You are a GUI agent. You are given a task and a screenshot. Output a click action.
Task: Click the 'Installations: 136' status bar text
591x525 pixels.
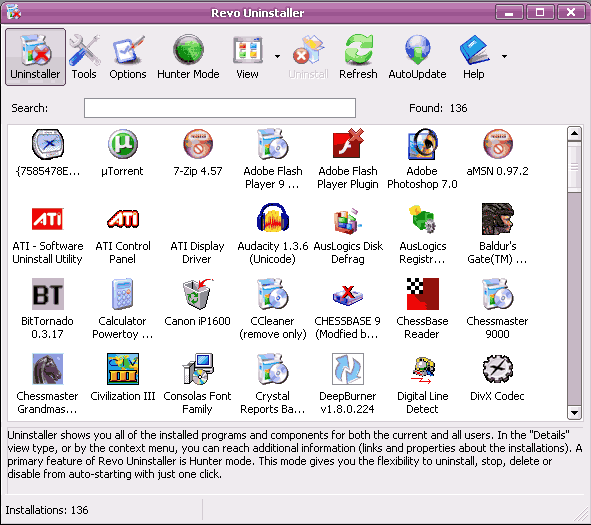[47, 510]
